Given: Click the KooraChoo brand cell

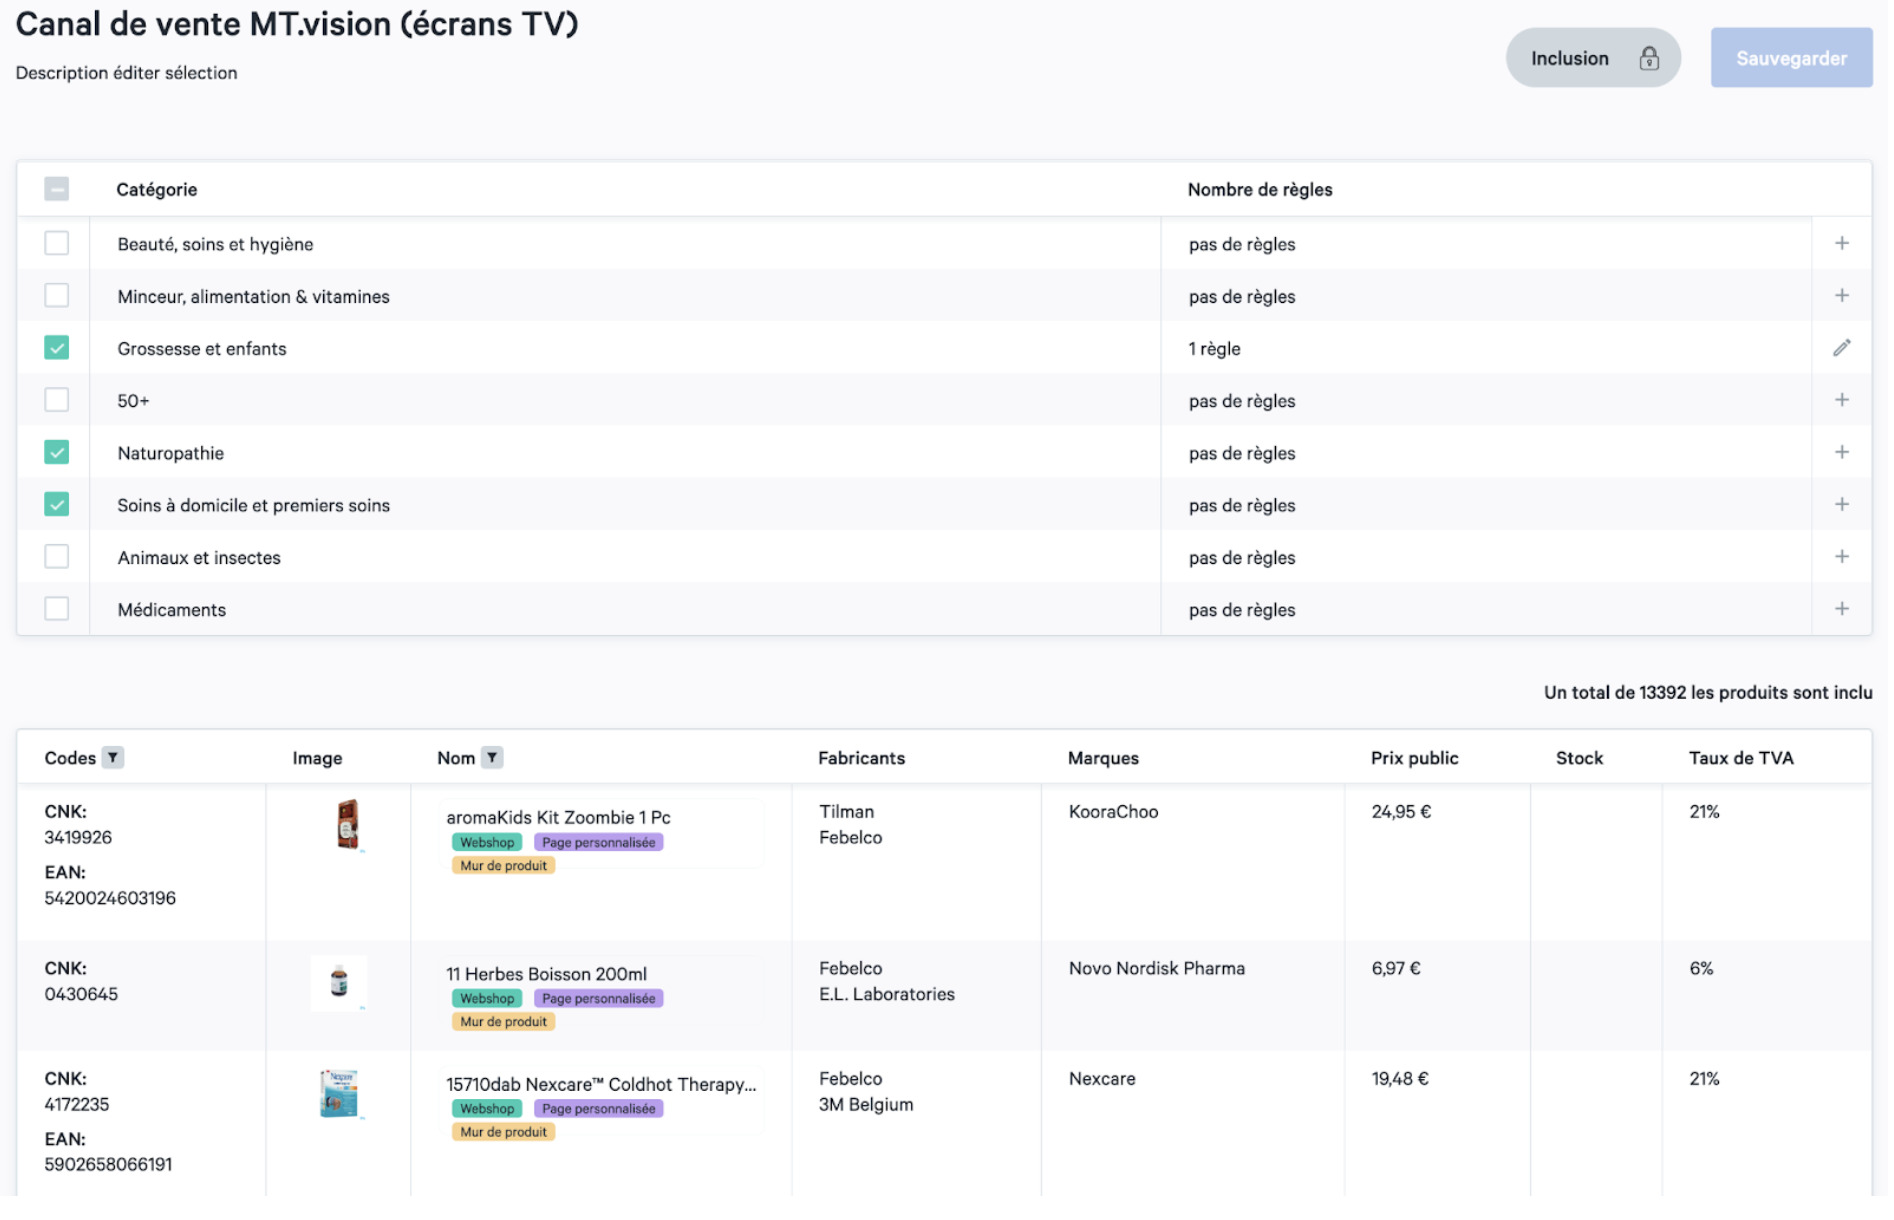Looking at the screenshot, I should point(1113,811).
